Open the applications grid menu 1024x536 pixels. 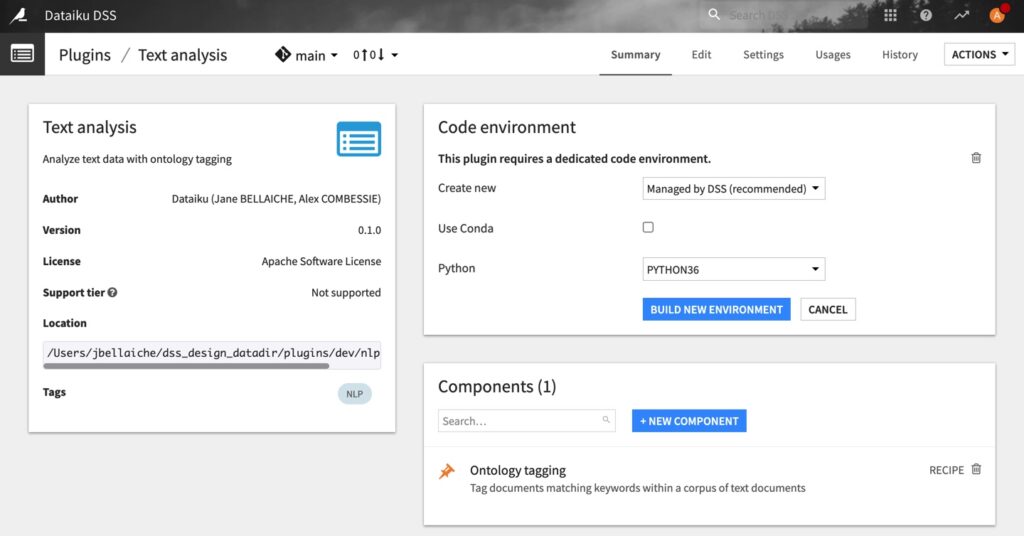tap(891, 15)
